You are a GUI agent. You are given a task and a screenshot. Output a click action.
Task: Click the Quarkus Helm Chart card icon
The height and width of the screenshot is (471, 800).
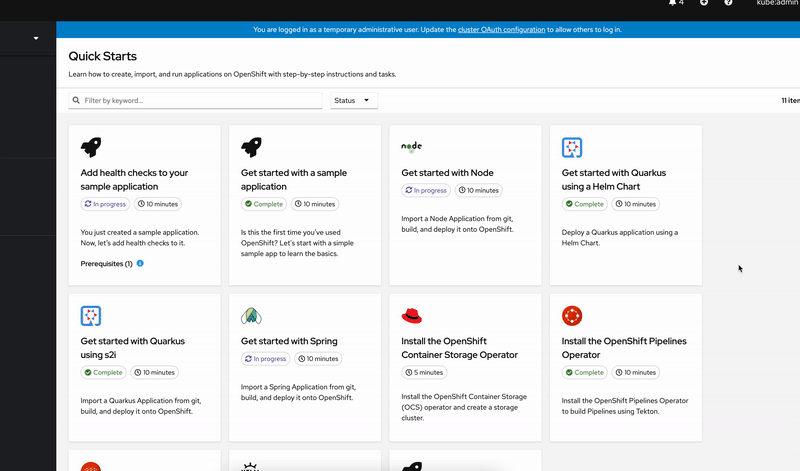(572, 147)
